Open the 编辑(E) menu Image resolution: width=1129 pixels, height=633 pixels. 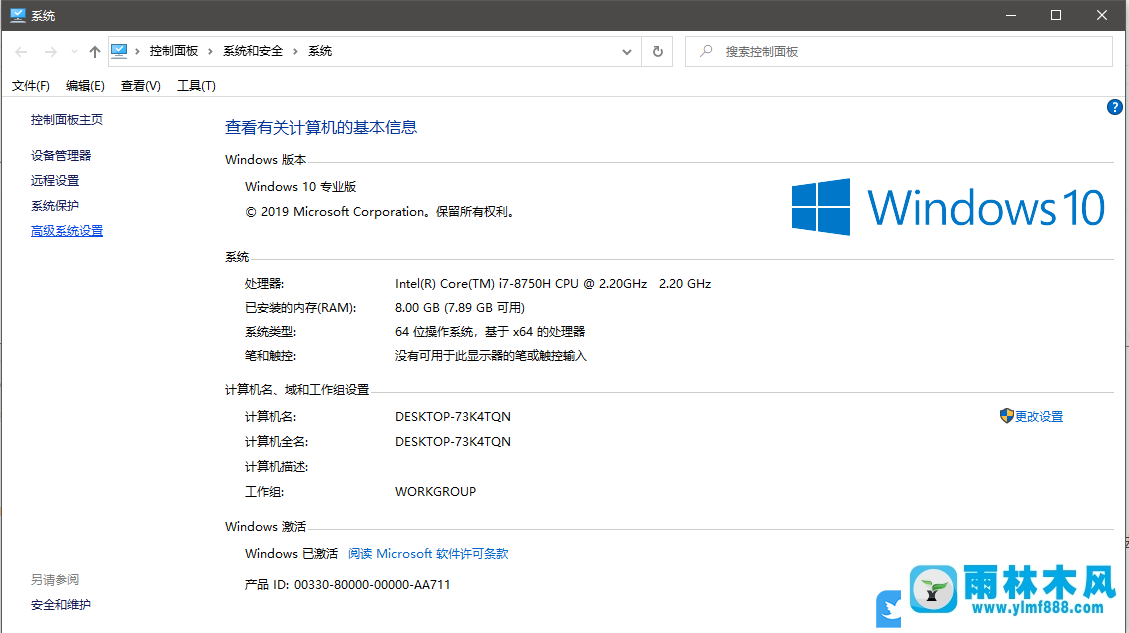(x=85, y=86)
